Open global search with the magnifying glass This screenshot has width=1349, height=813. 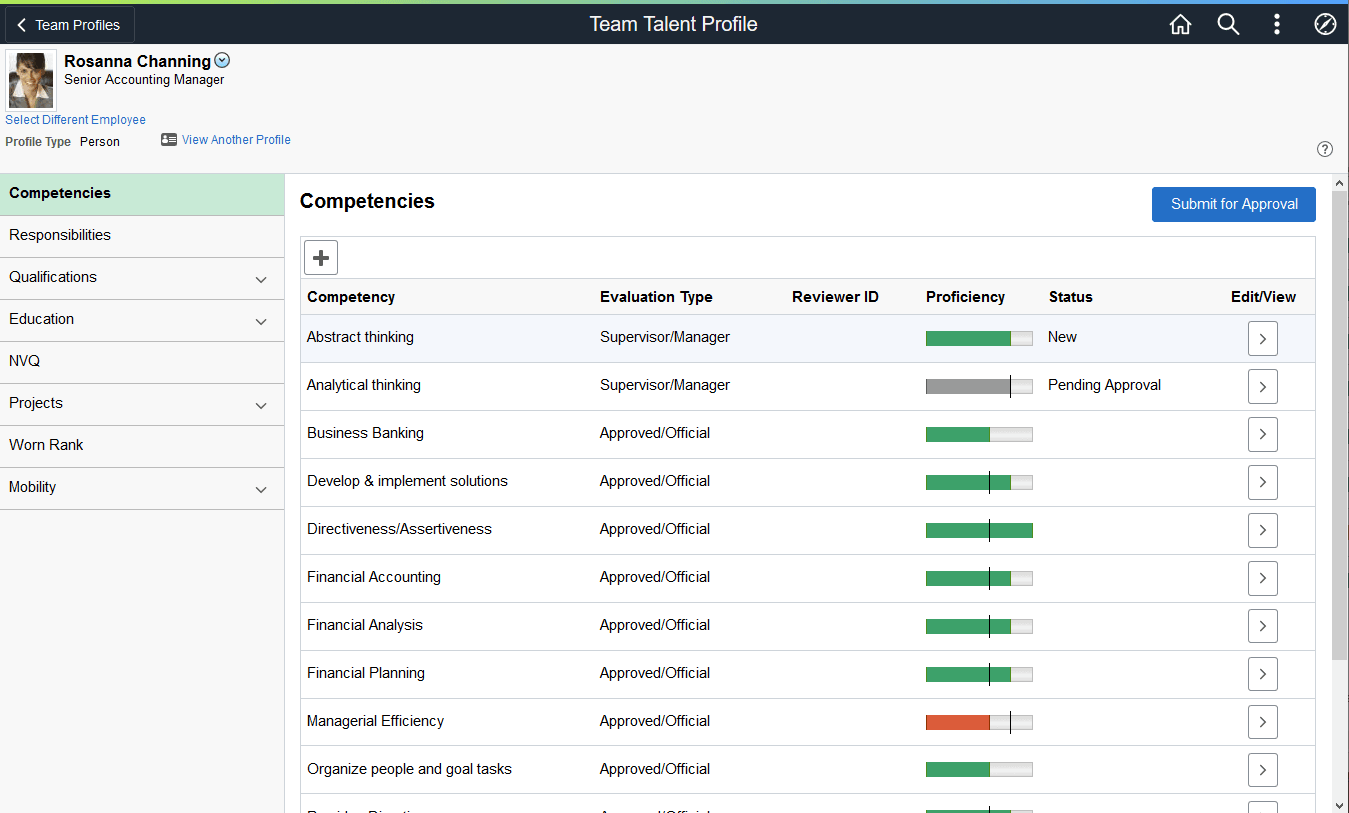click(x=1228, y=24)
